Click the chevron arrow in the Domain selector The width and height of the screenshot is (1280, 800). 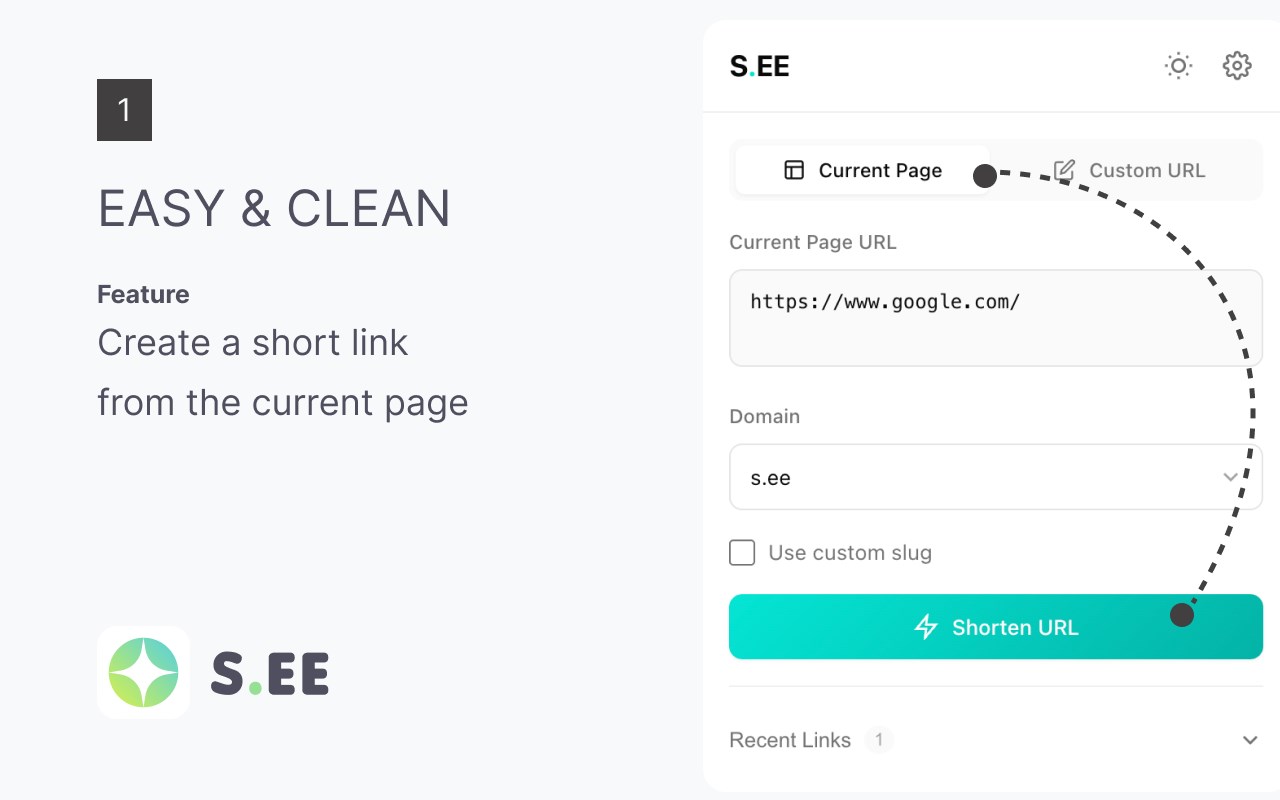point(1231,478)
